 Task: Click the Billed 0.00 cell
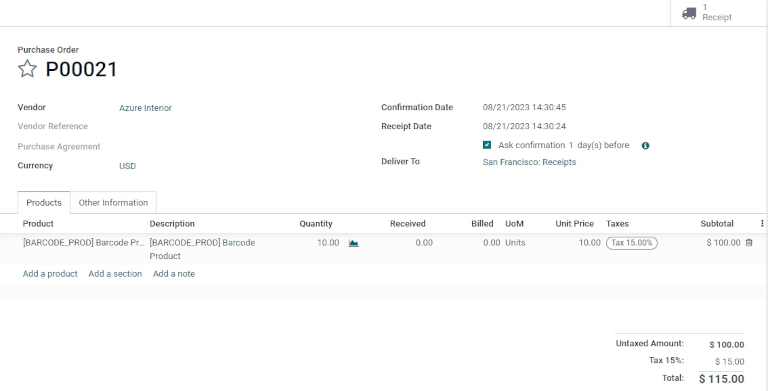491,243
